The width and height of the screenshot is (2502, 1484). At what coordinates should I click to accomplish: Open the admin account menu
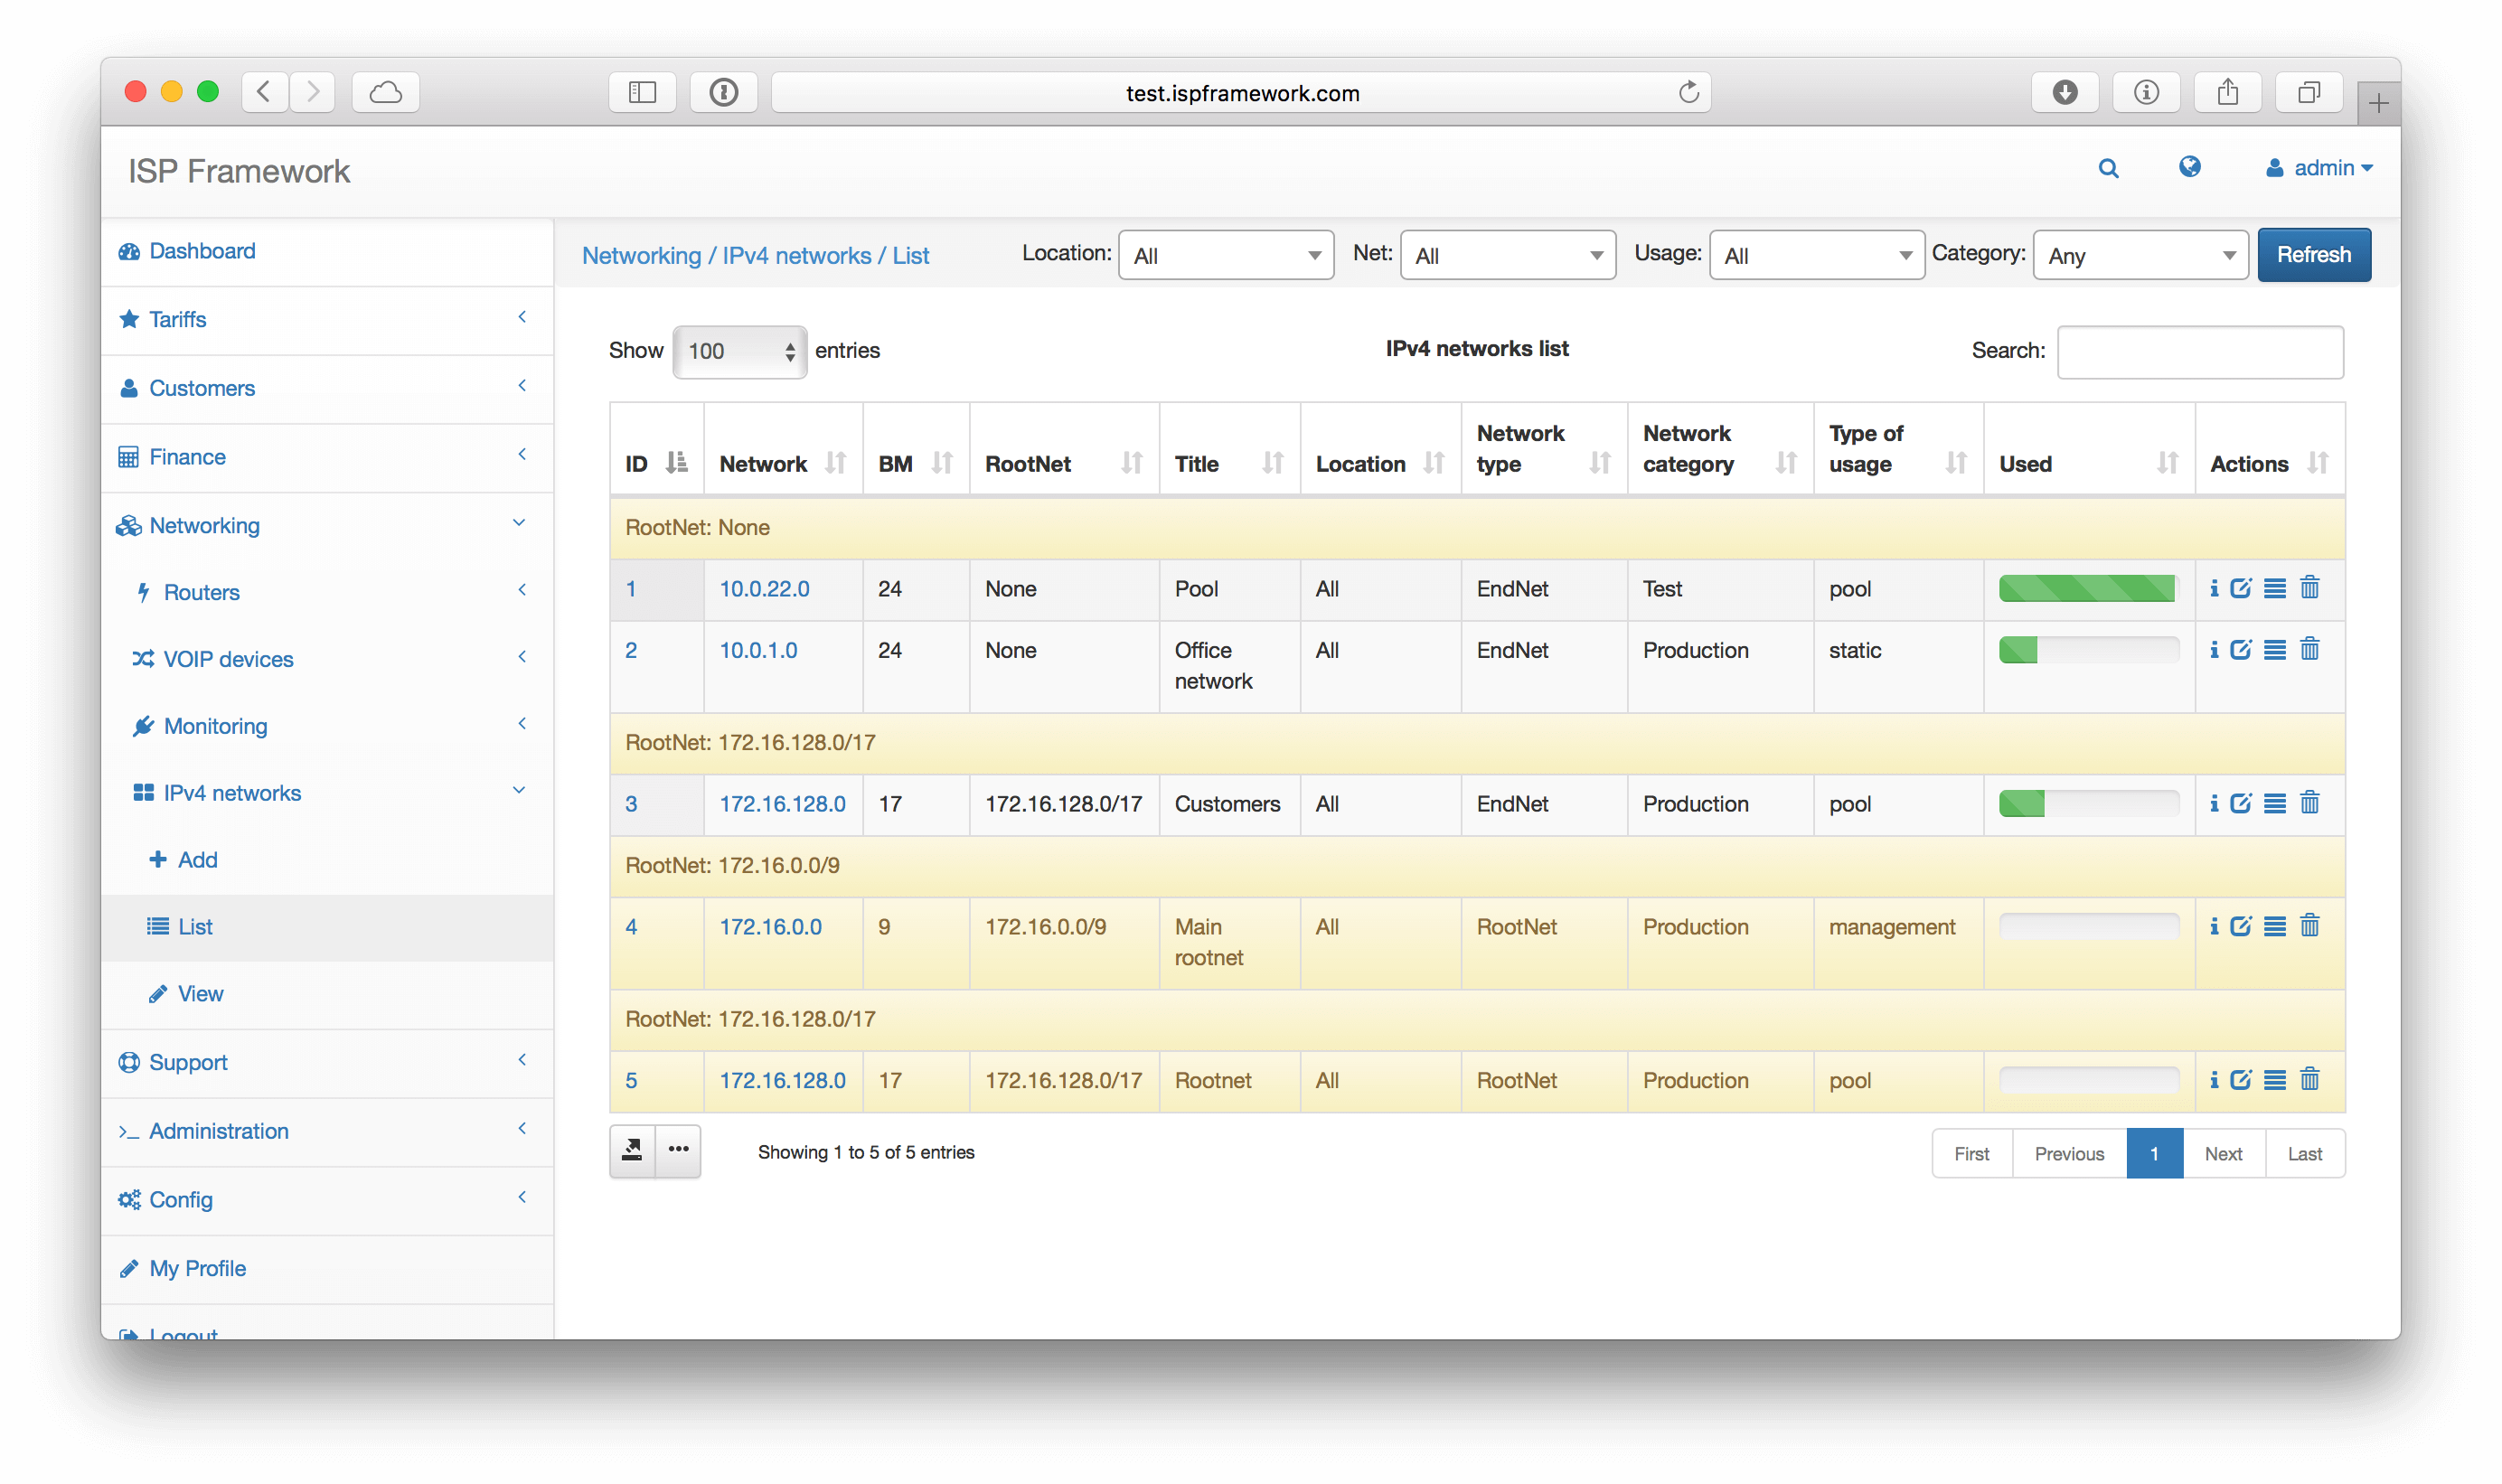[x=2320, y=168]
